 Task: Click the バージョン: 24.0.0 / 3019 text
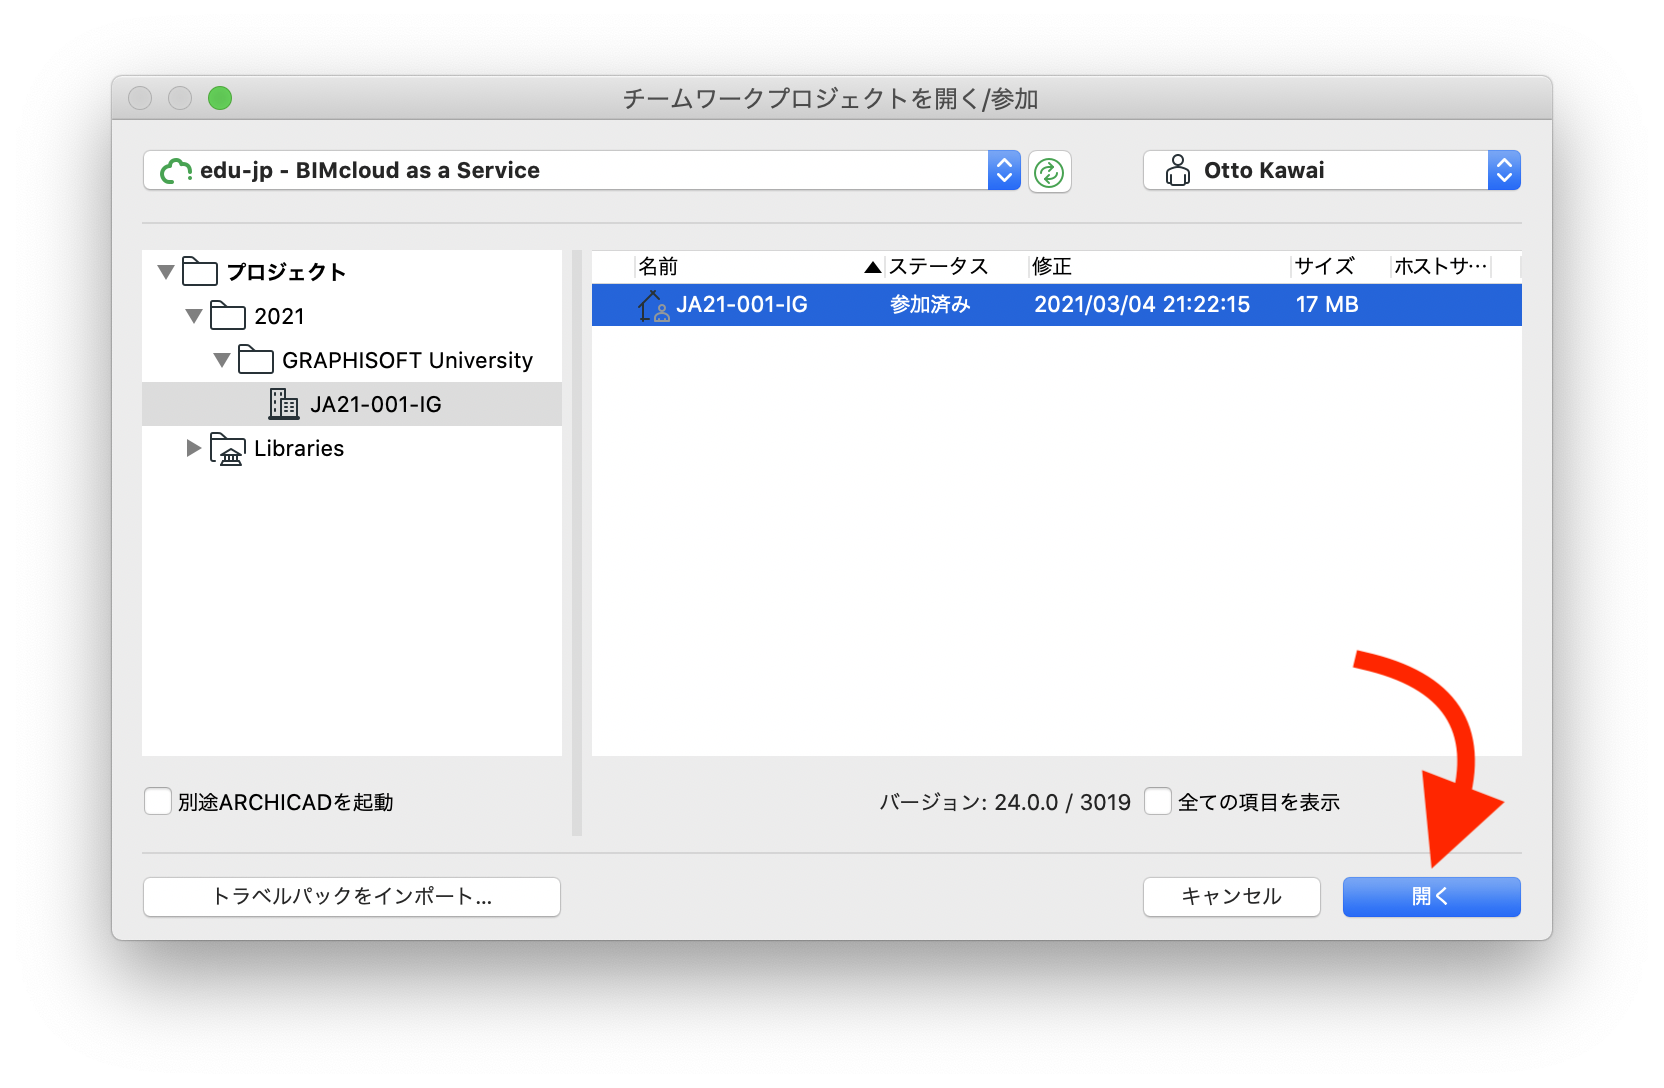point(1005,803)
